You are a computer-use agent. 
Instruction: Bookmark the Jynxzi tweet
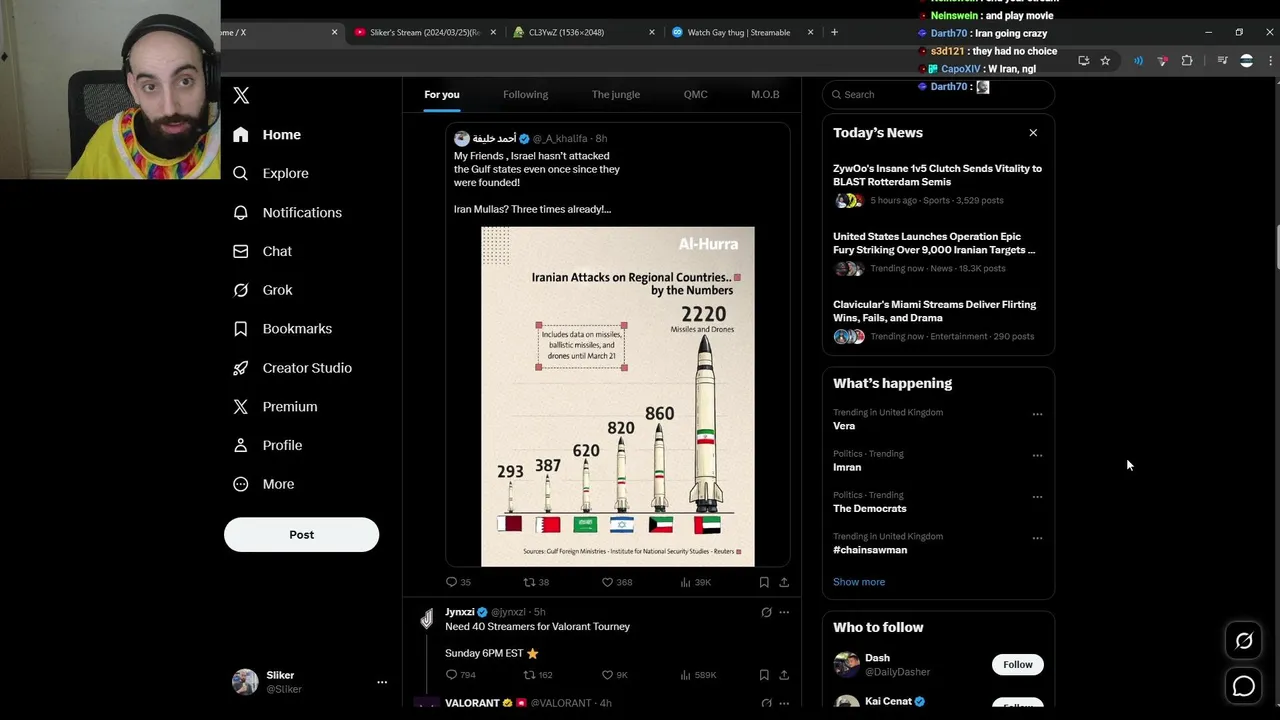pyautogui.click(x=764, y=675)
